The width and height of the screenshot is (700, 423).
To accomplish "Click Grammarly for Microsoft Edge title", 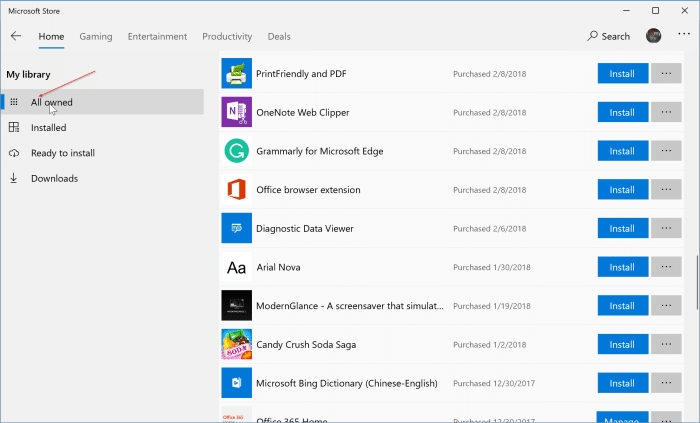I will coord(320,151).
